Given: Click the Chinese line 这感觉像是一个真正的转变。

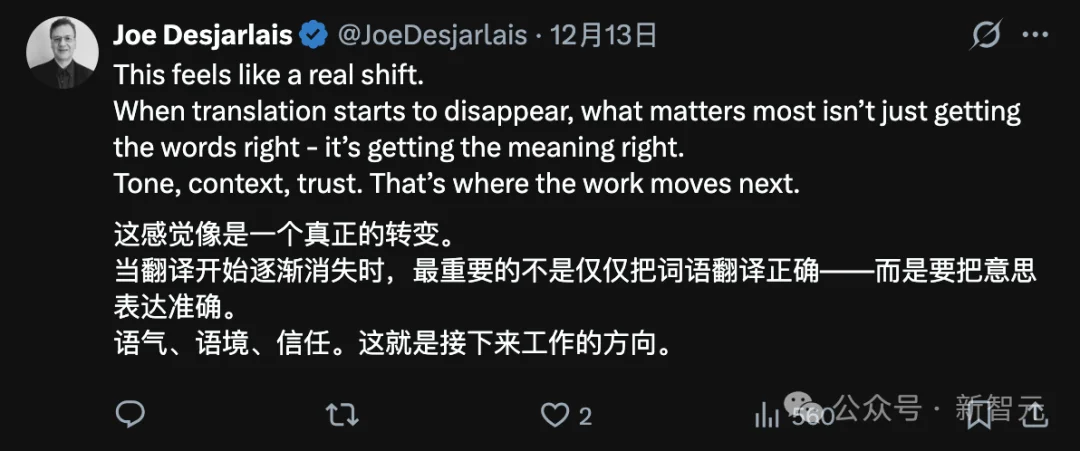Looking at the screenshot, I should [x=284, y=239].
